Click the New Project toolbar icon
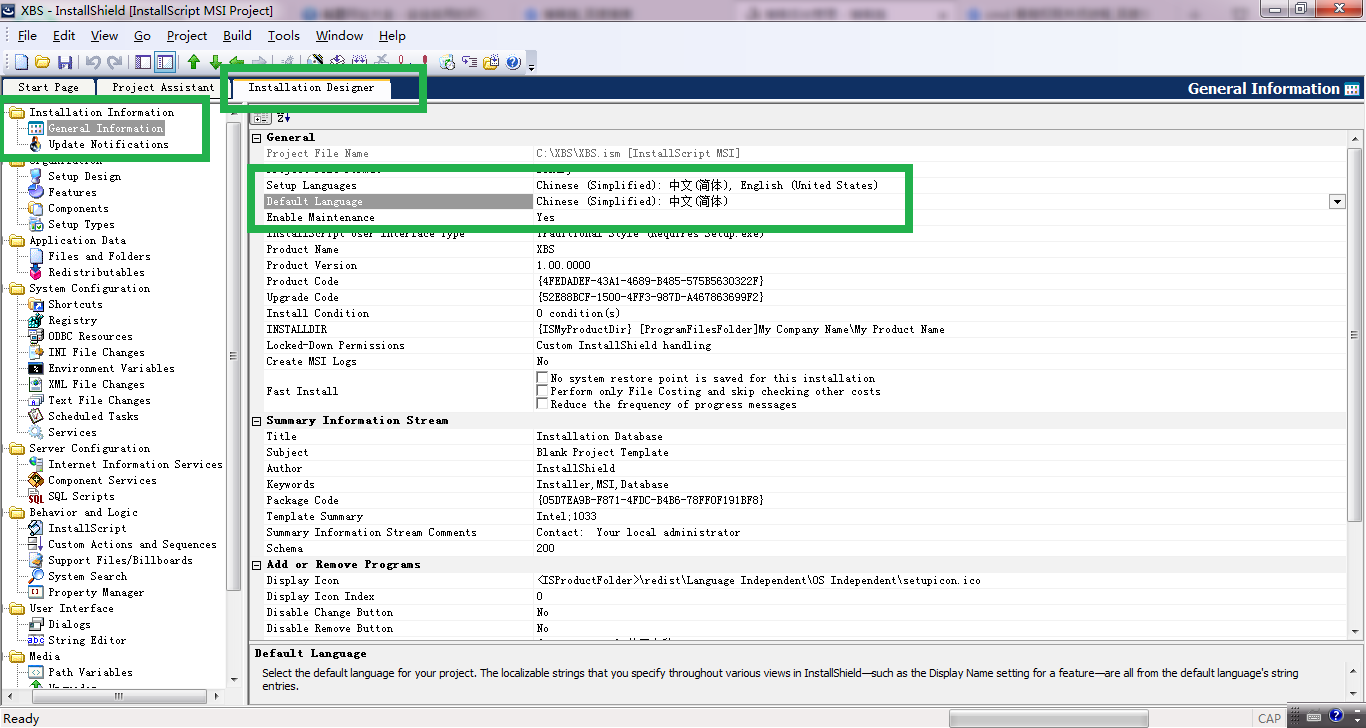The image size is (1366, 728). coord(21,62)
